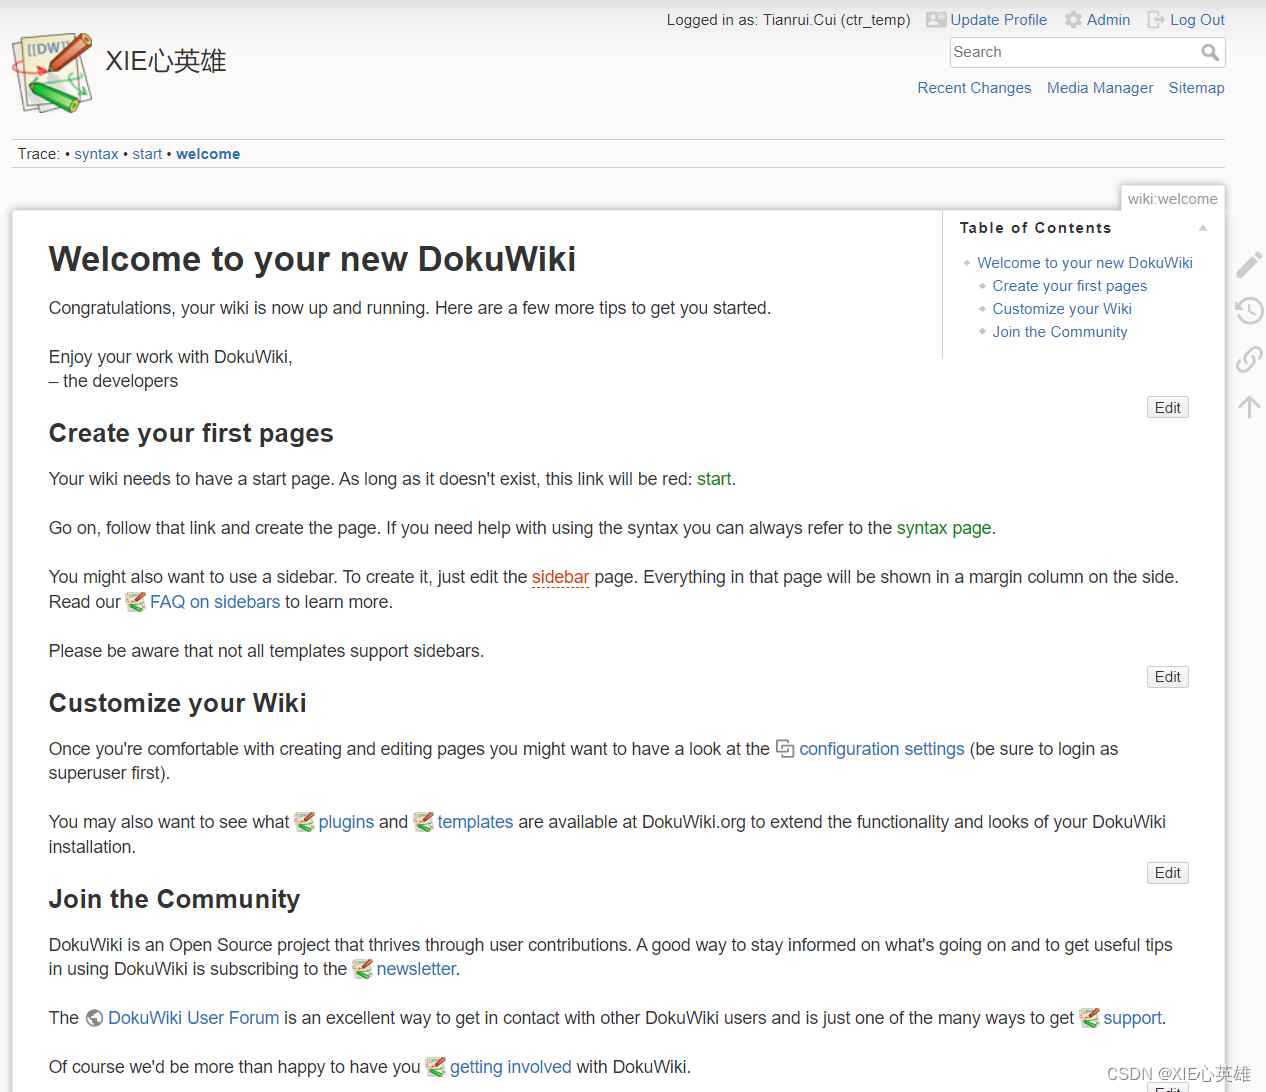This screenshot has width=1266, height=1092.
Task: Click the Edit this page pencil icon
Action: 1249,264
